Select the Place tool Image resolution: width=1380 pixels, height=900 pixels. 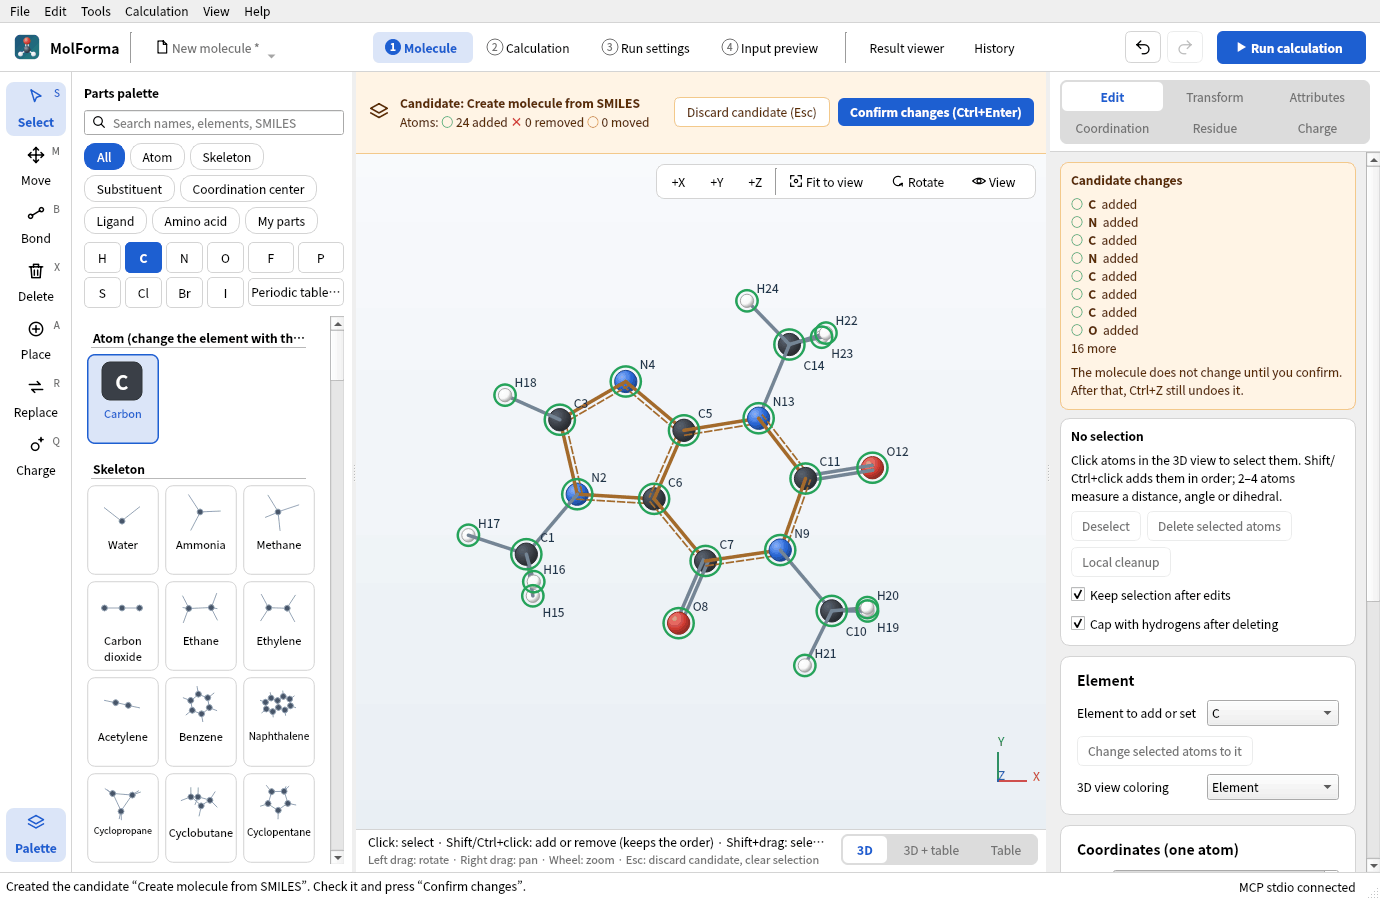point(36,340)
